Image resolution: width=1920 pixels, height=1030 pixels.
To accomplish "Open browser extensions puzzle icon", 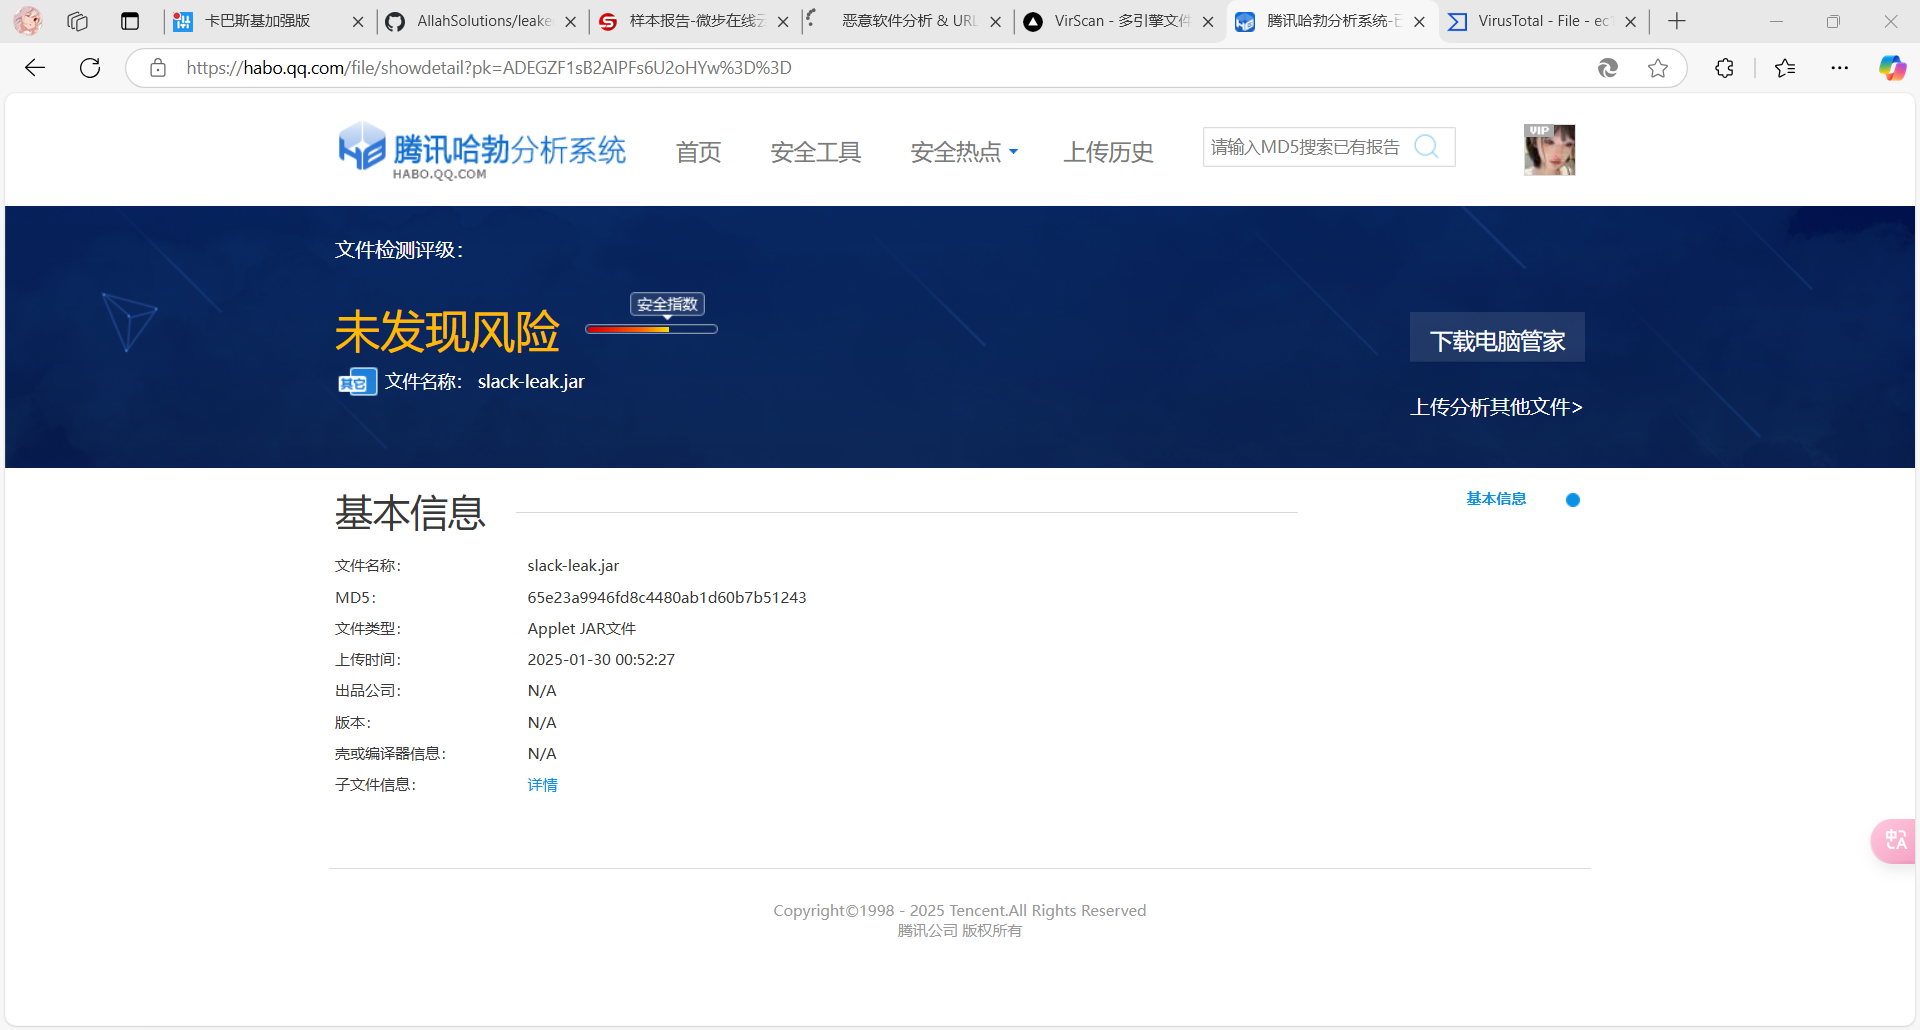I will click(1724, 68).
